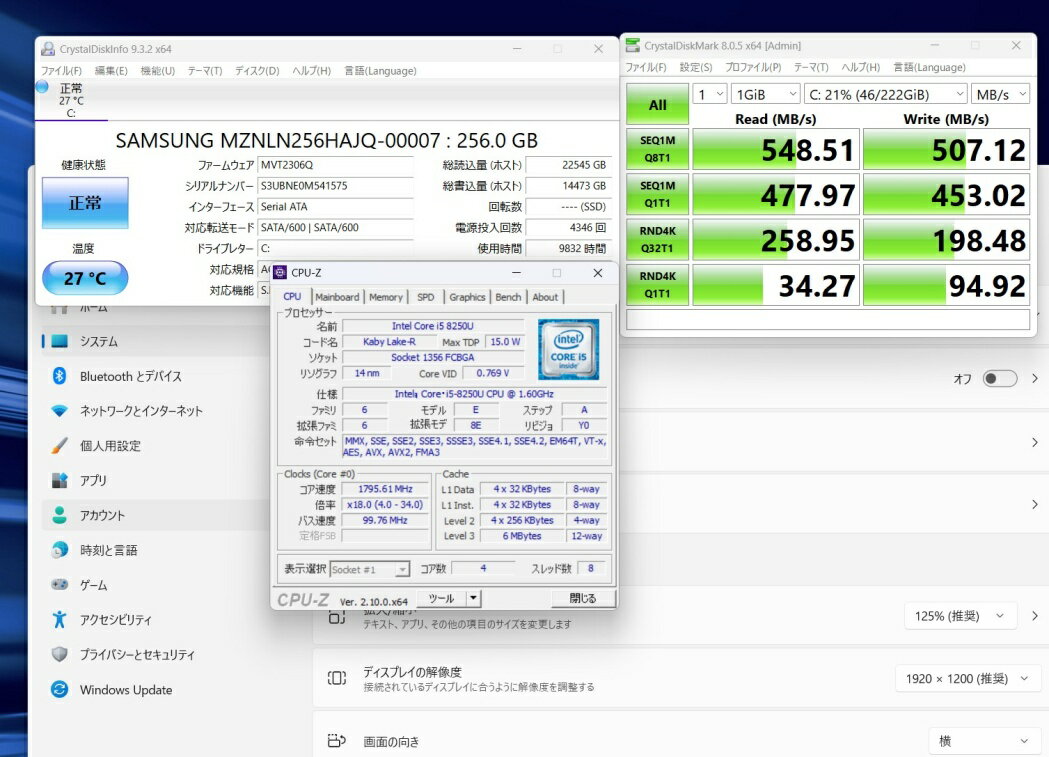Open the 125% display scale dropdown
This screenshot has width=1049, height=757.
[x=960, y=616]
